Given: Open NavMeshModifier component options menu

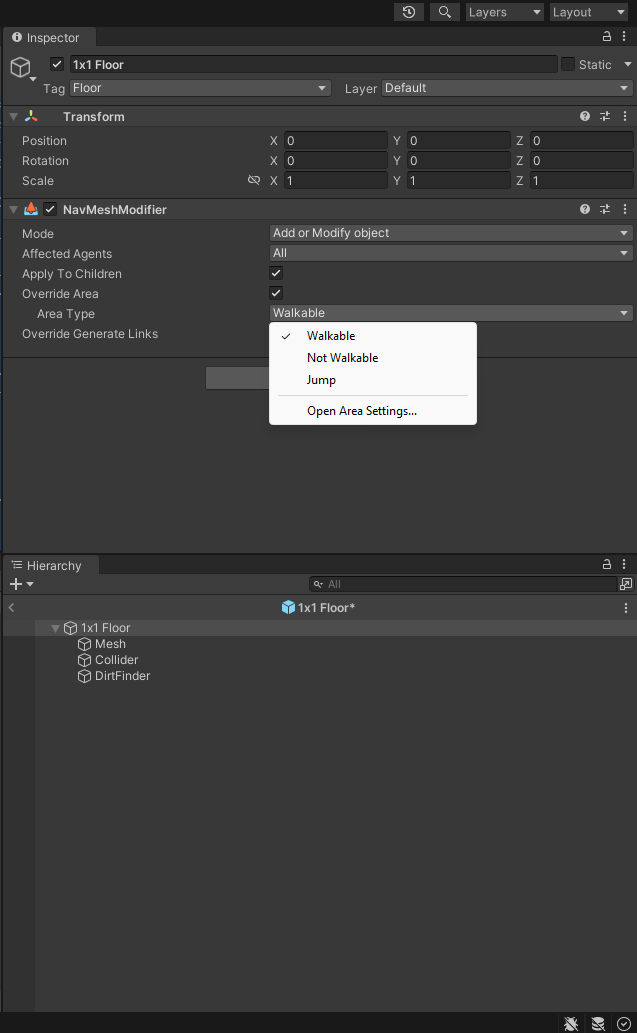Looking at the screenshot, I should point(624,209).
